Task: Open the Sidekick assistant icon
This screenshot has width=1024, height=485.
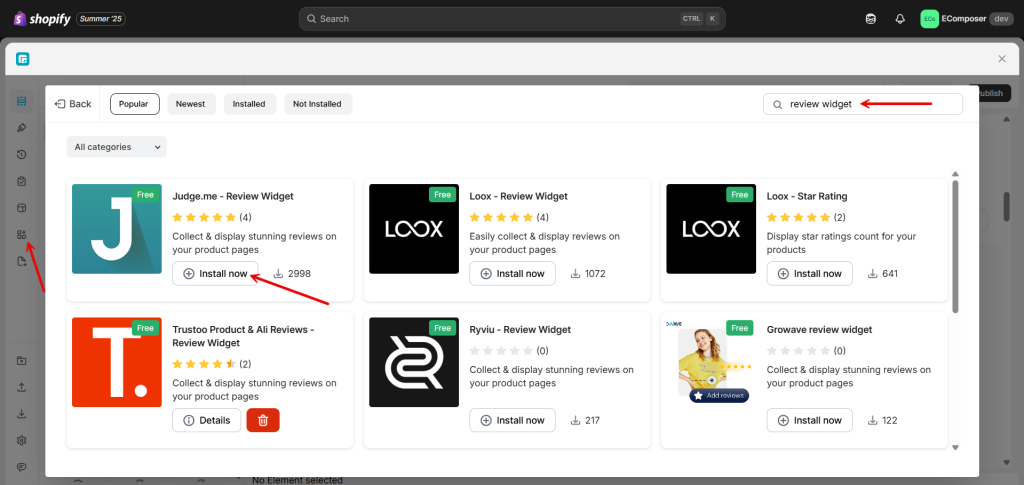Action: coord(871,19)
